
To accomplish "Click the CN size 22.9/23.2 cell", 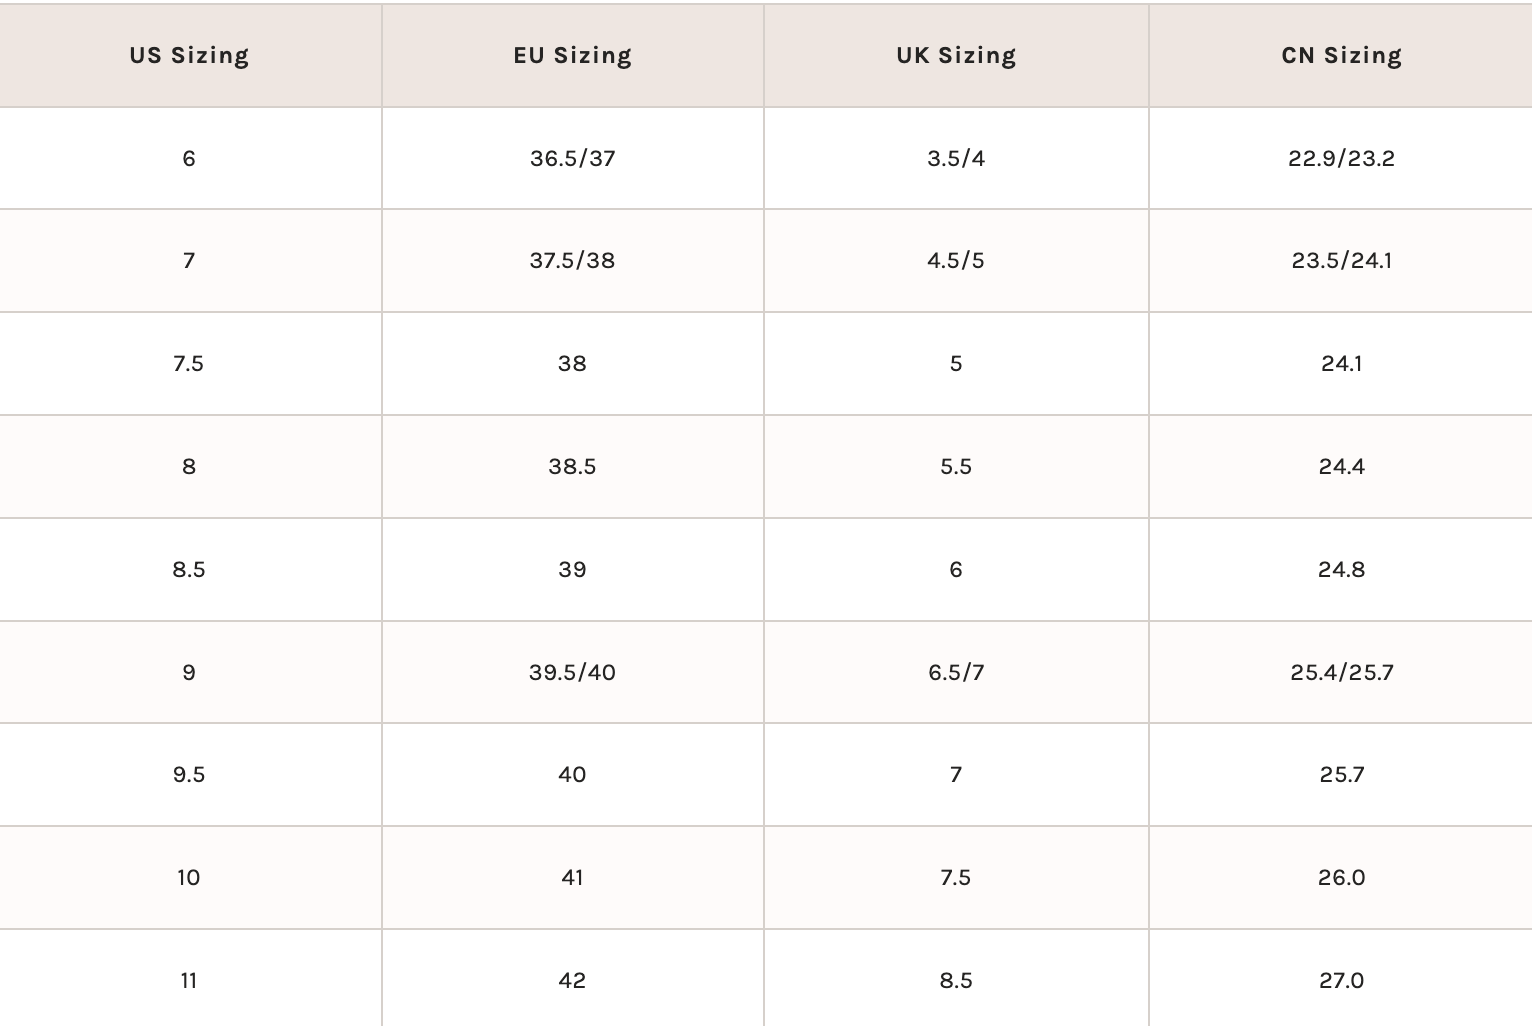I will pos(1341,158).
